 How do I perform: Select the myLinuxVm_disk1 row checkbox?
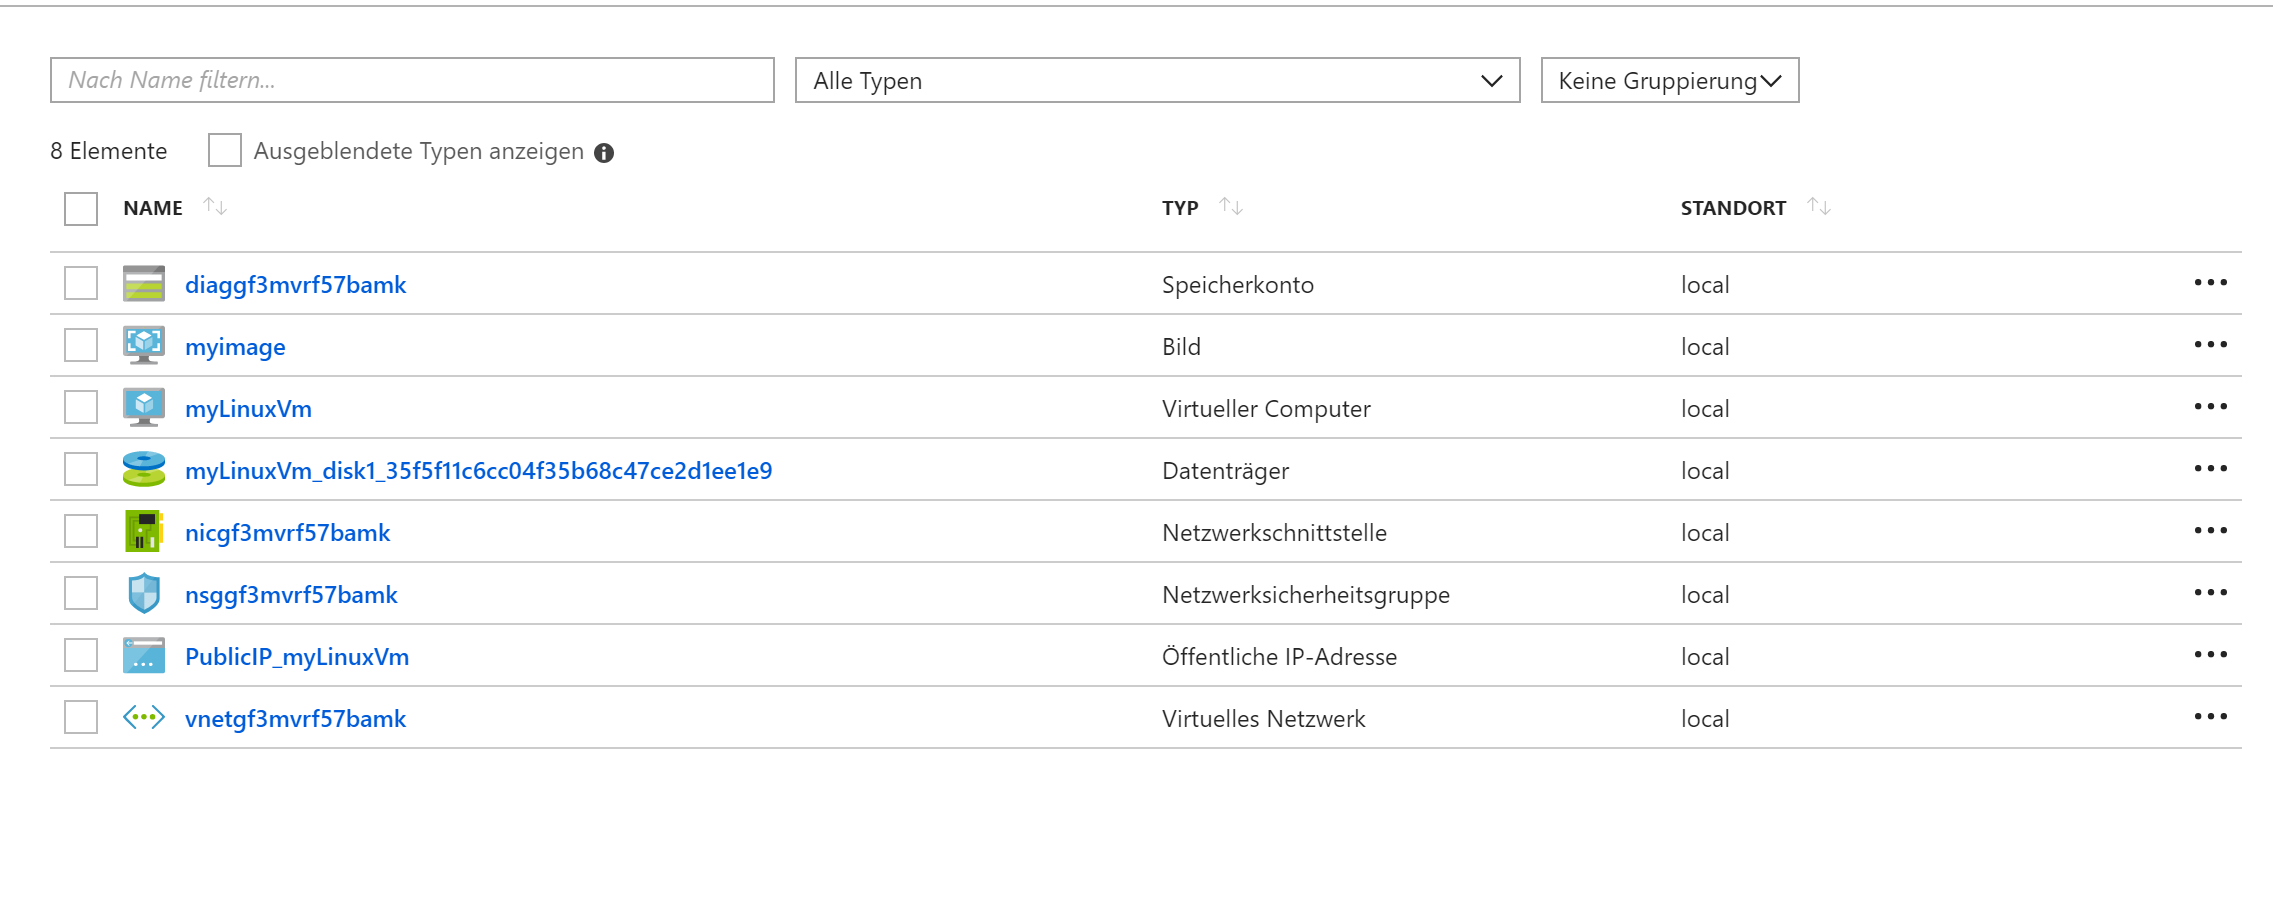tap(81, 469)
